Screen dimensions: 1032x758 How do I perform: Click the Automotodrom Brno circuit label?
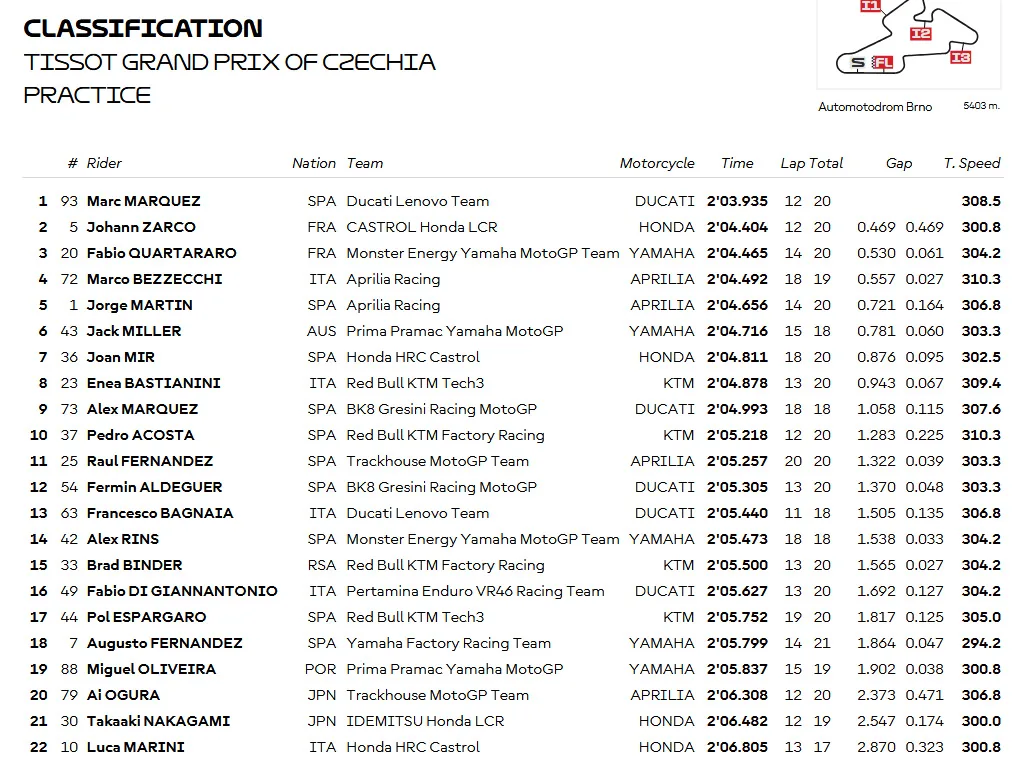tap(875, 107)
